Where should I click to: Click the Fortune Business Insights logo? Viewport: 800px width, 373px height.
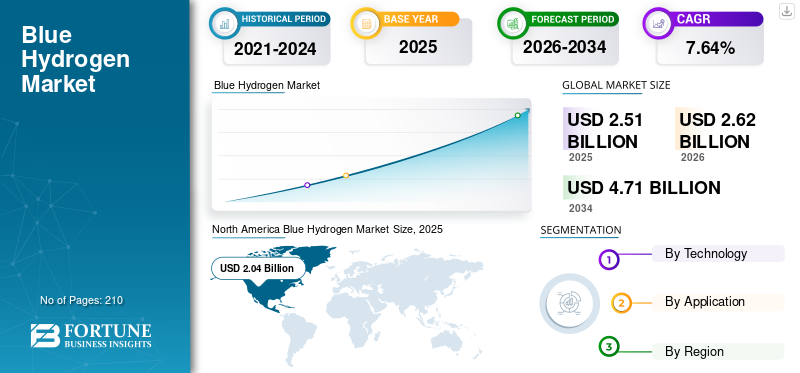click(x=91, y=335)
